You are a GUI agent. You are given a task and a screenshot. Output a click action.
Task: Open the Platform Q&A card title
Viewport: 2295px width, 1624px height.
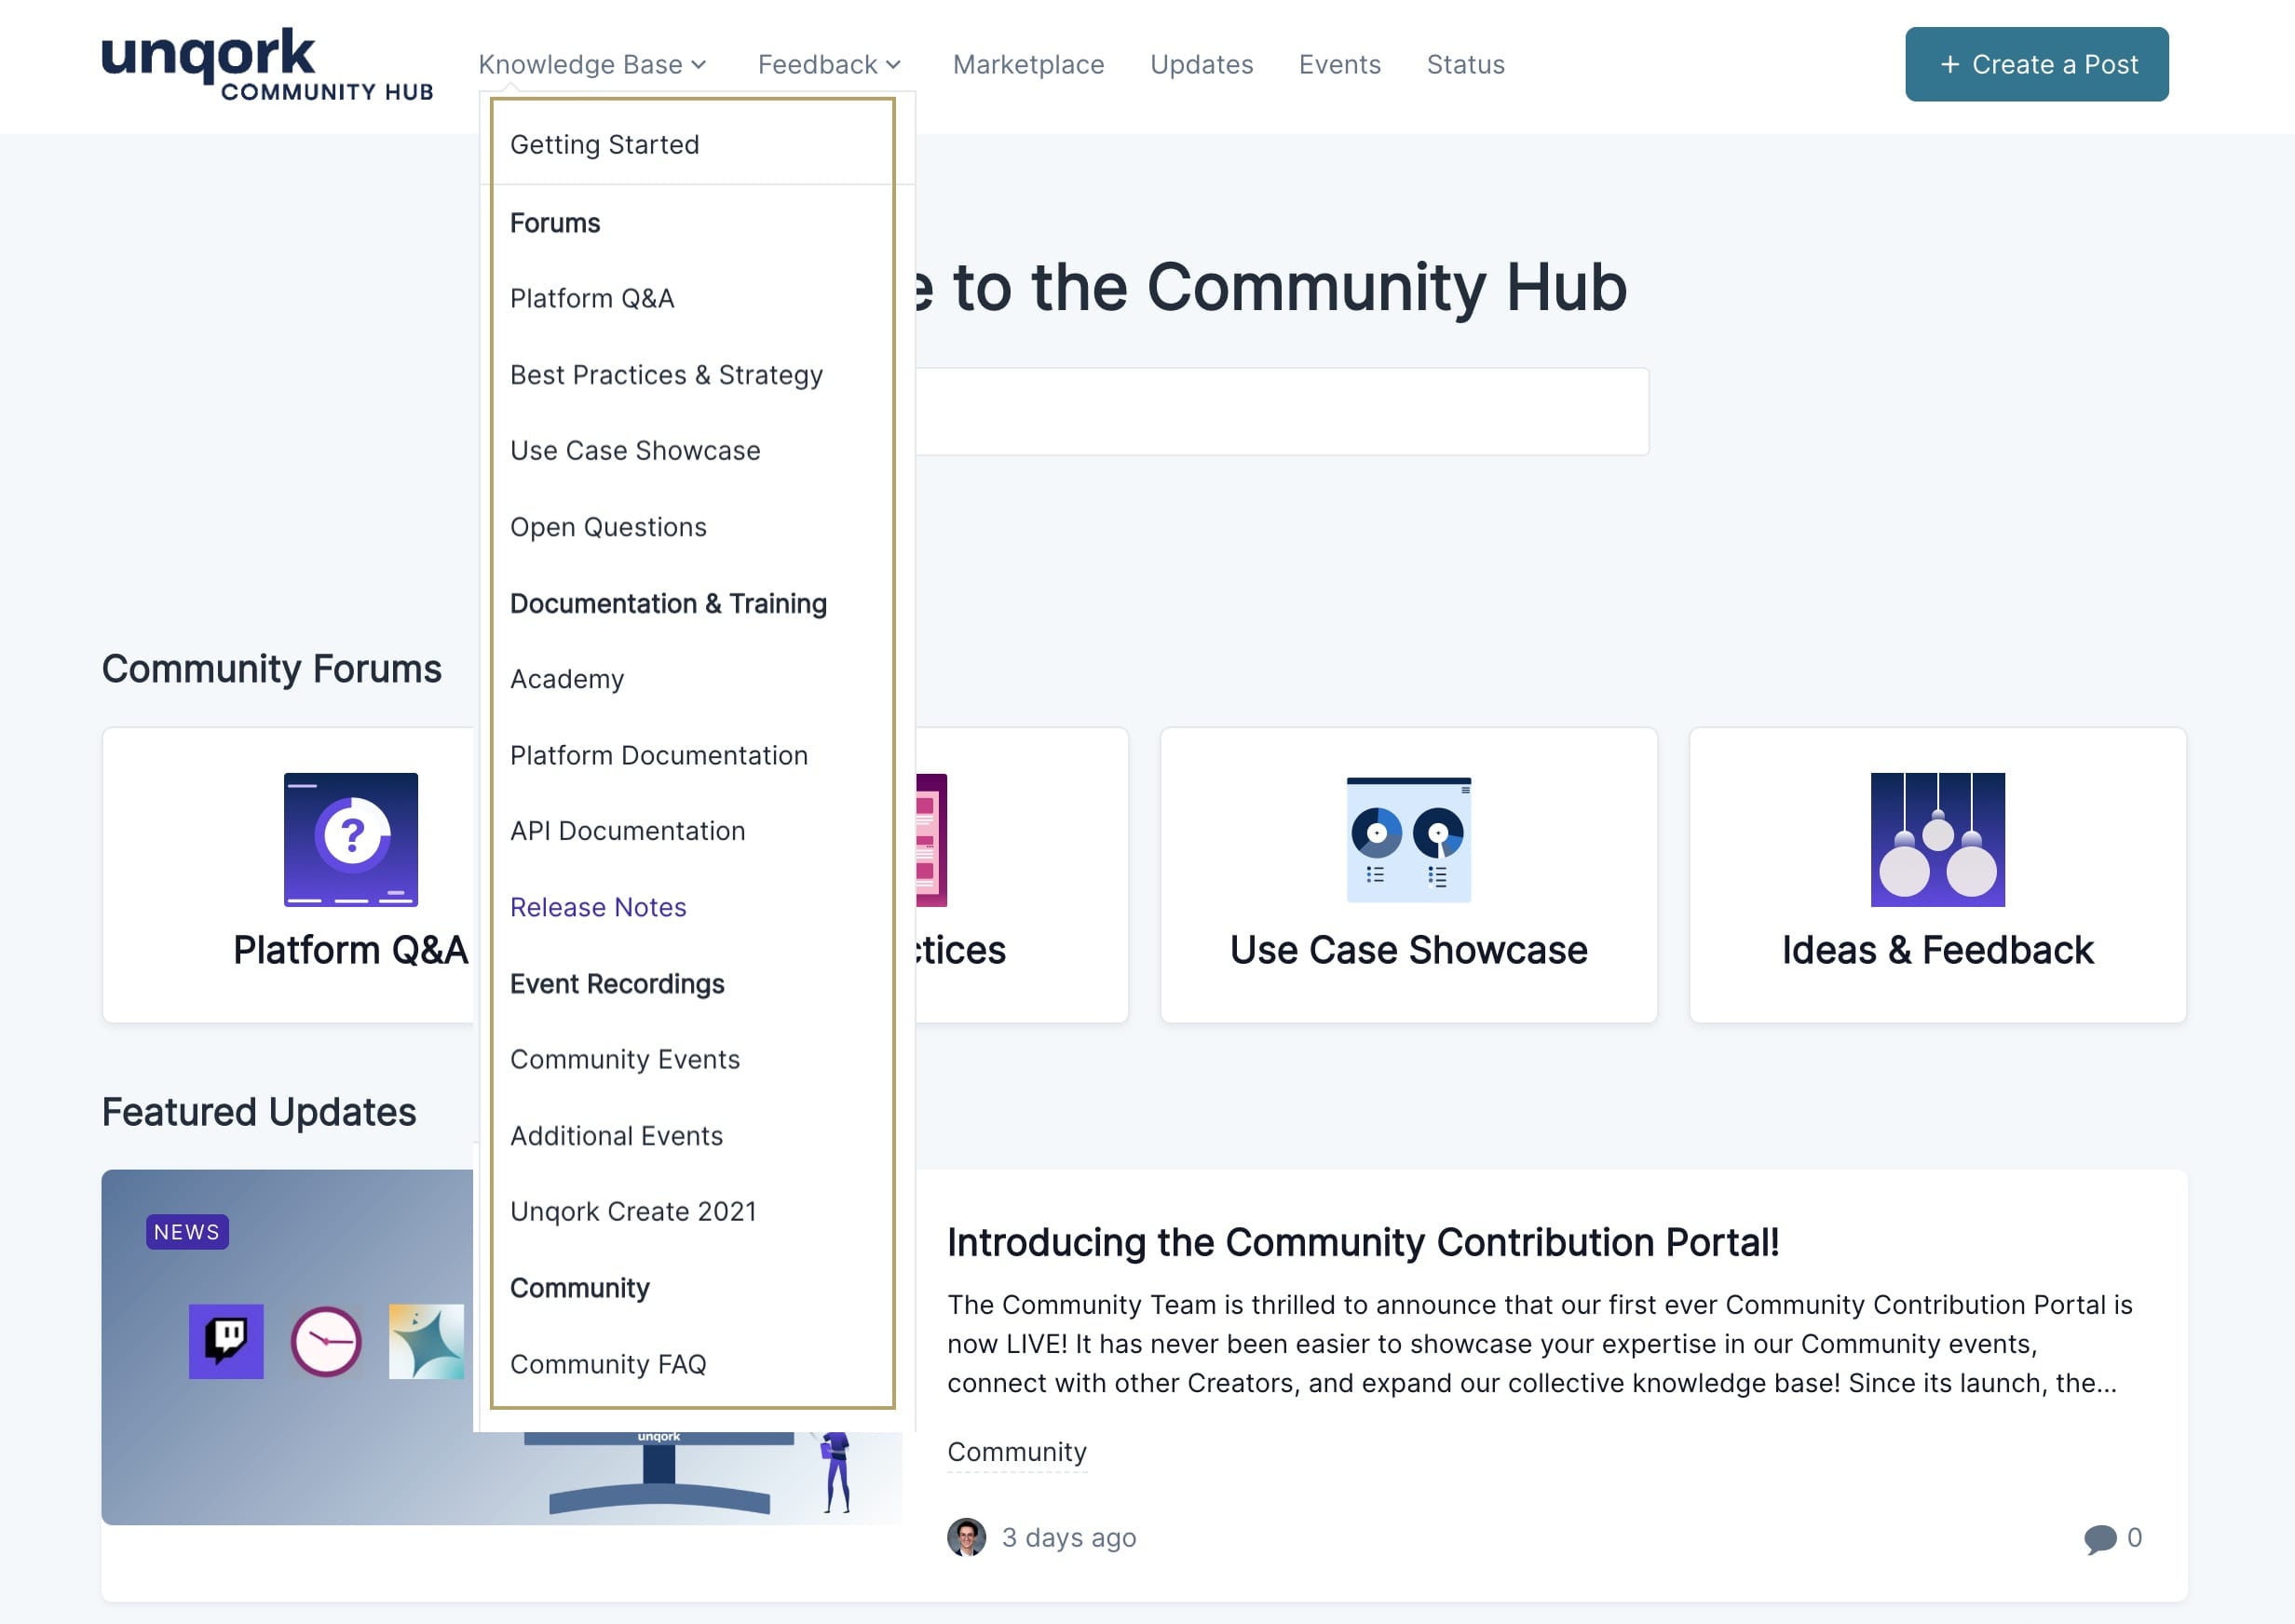pos(351,949)
